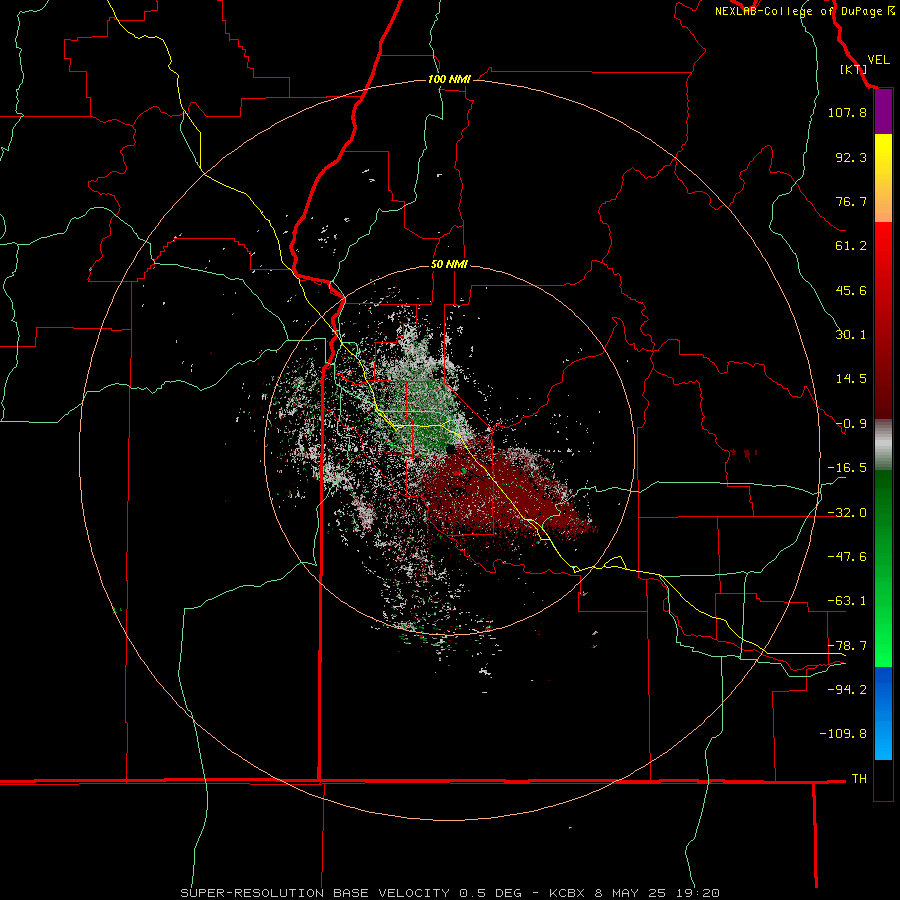Select the -63.1 velocity scale value
This screenshot has width=900, height=900.
point(847,601)
